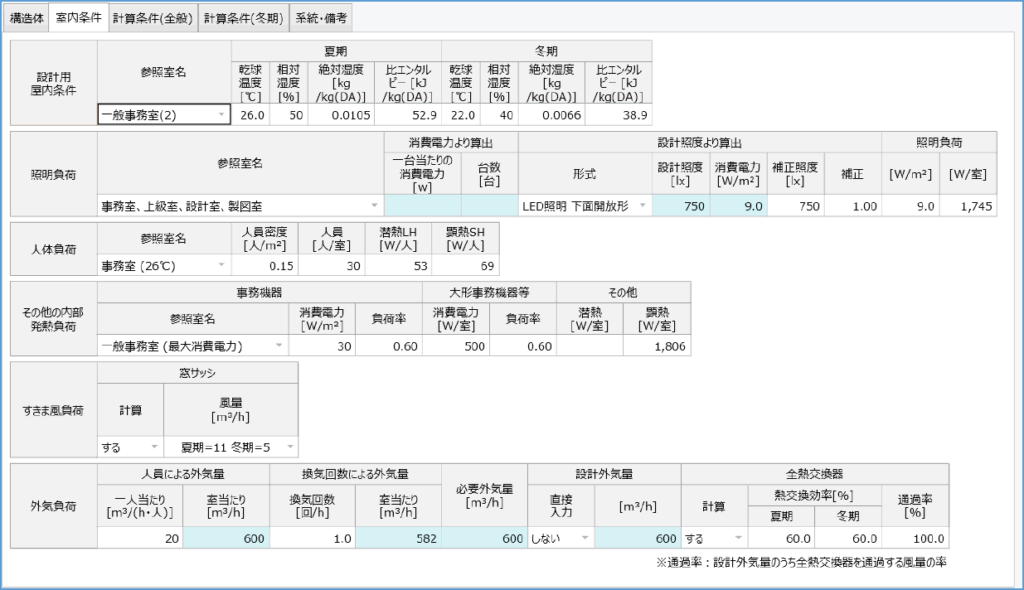Click the 消費電力 9.0 W/m² field
The width and height of the screenshot is (1024, 590).
(740, 206)
